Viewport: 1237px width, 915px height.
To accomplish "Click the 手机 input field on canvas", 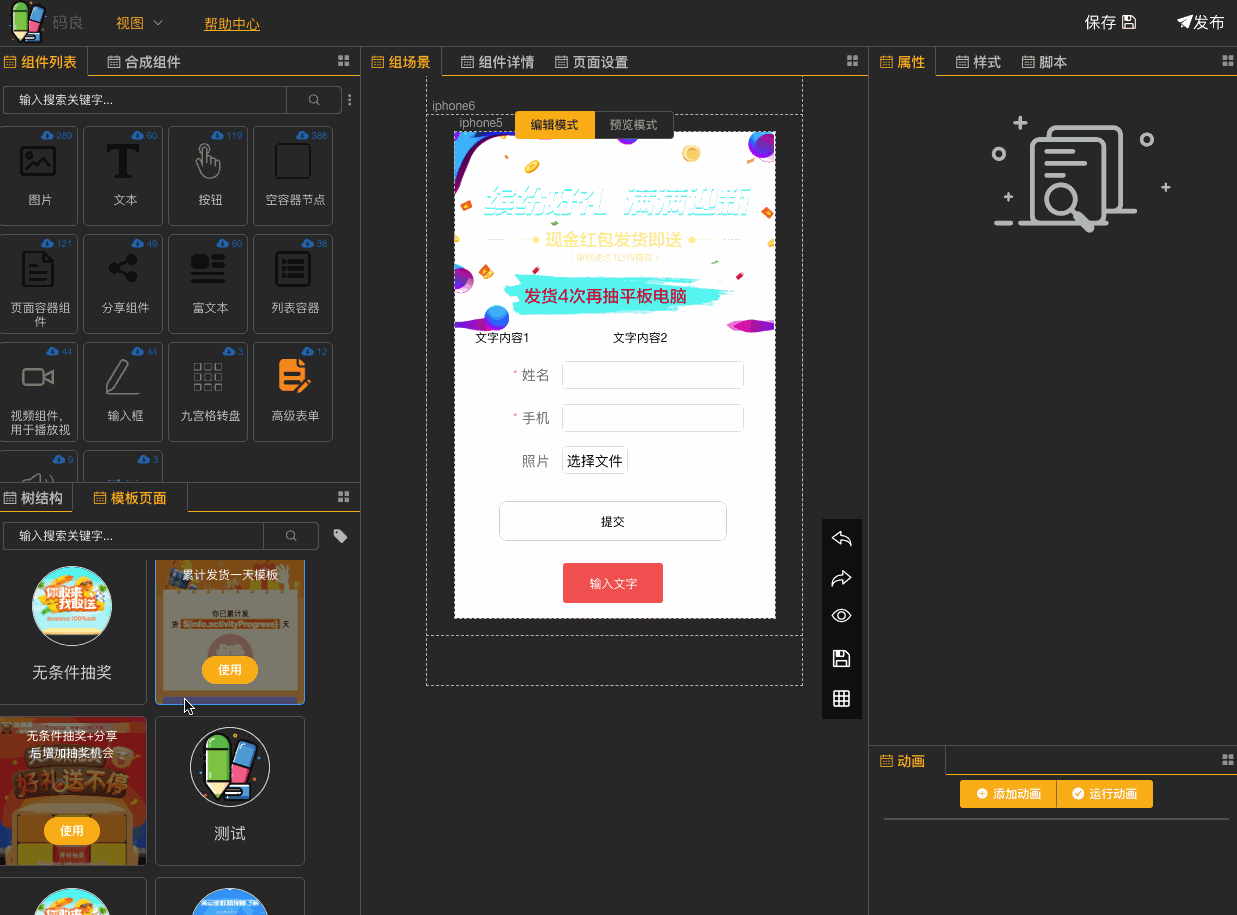I will [653, 418].
